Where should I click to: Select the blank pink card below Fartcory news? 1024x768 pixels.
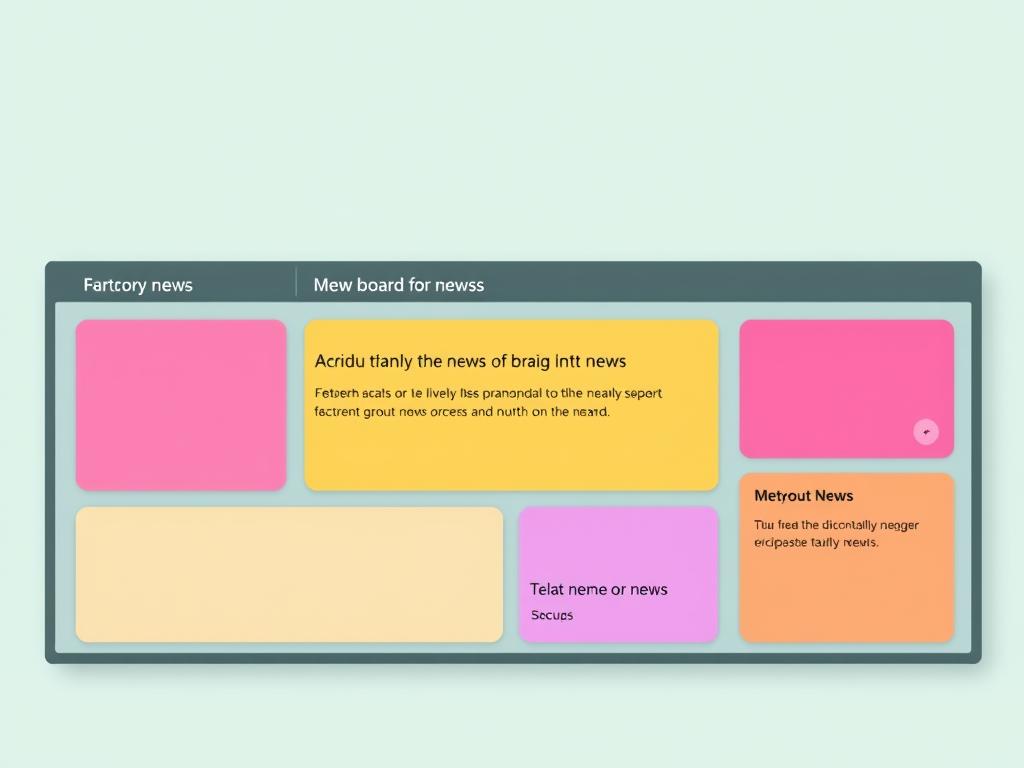pos(181,405)
